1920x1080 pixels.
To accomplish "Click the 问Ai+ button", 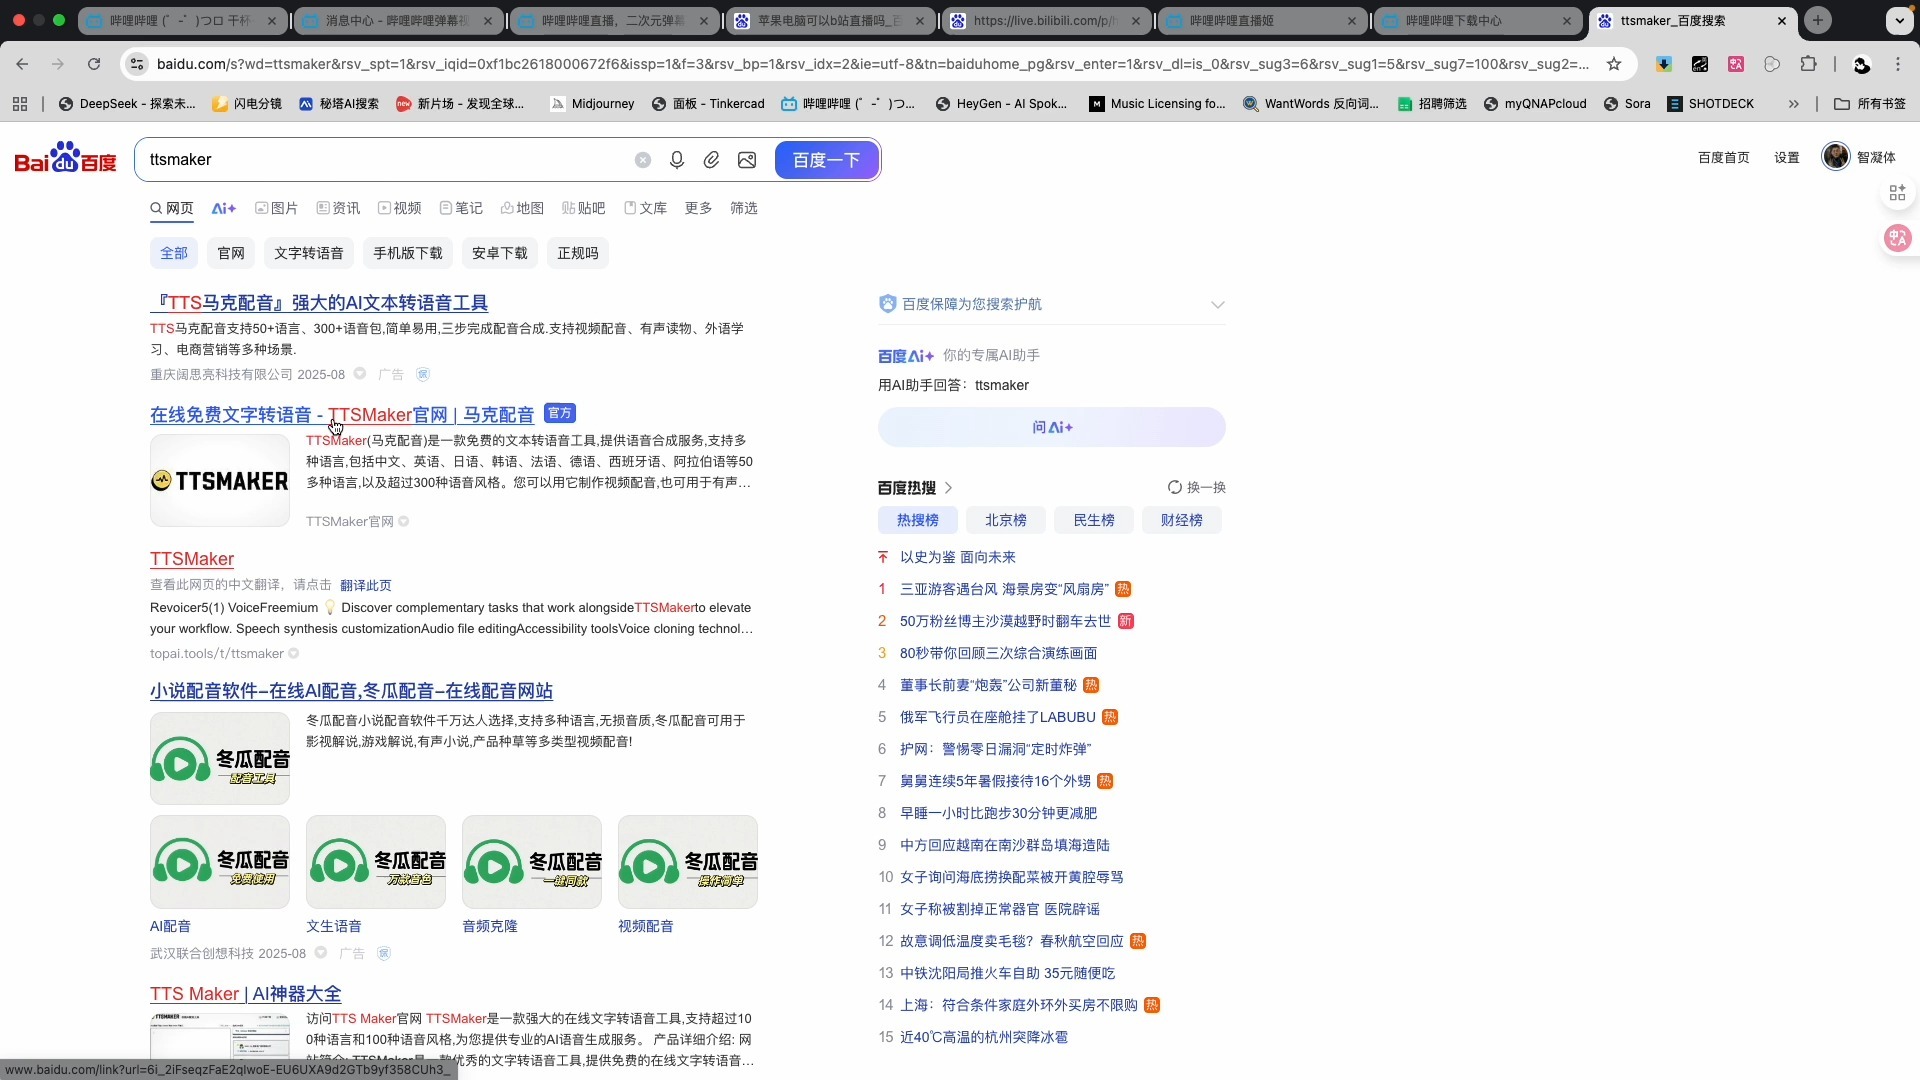I will [1052, 427].
